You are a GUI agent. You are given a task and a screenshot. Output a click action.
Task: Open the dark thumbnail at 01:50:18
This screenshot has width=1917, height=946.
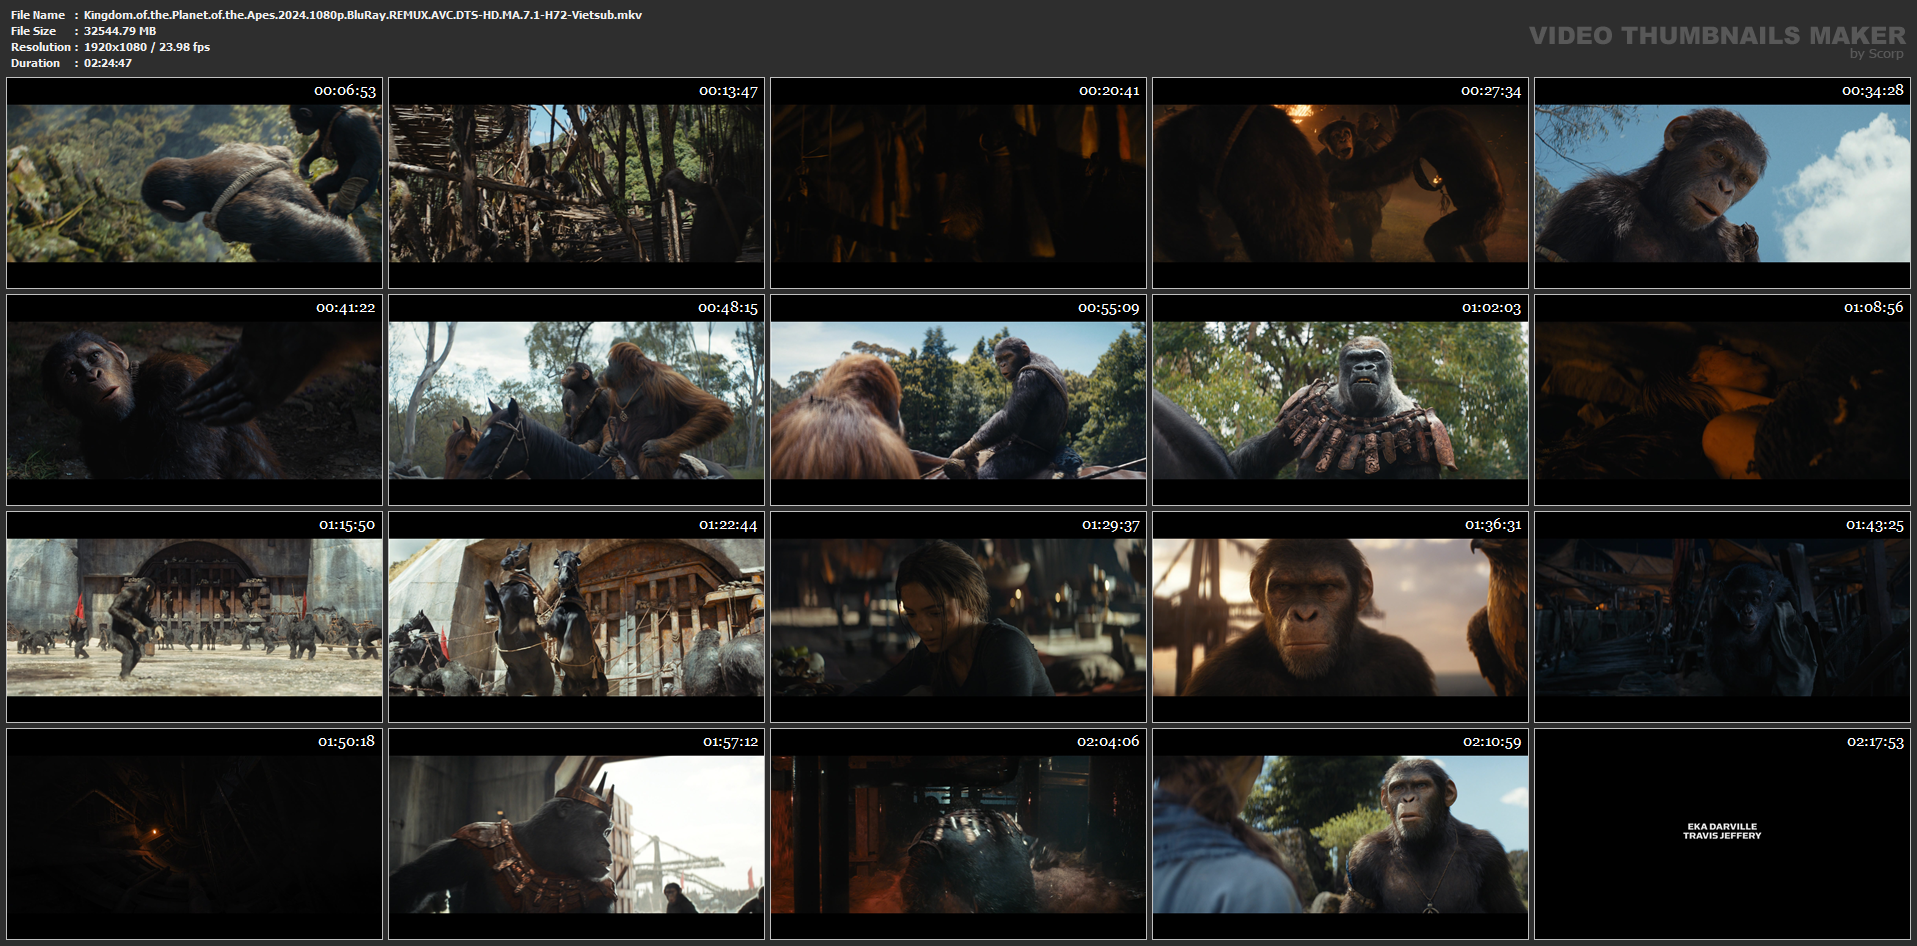click(194, 834)
